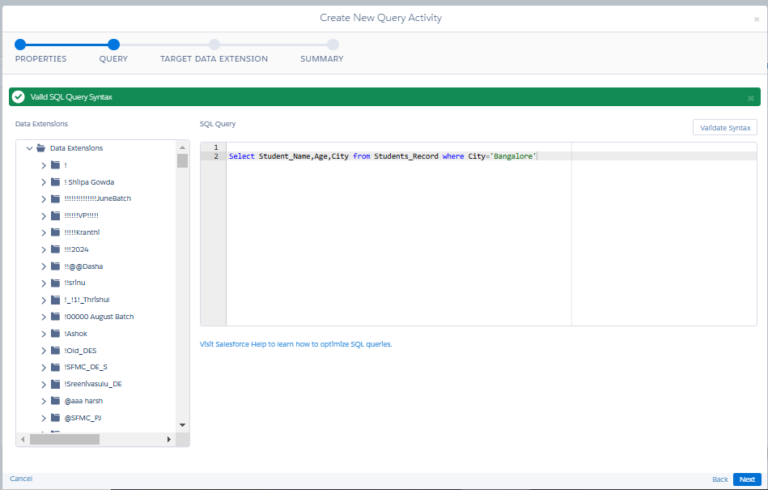The image size is (768, 490).
Task: Select the '!Sreenivasulu_DE' folder label
Action: click(x=93, y=384)
